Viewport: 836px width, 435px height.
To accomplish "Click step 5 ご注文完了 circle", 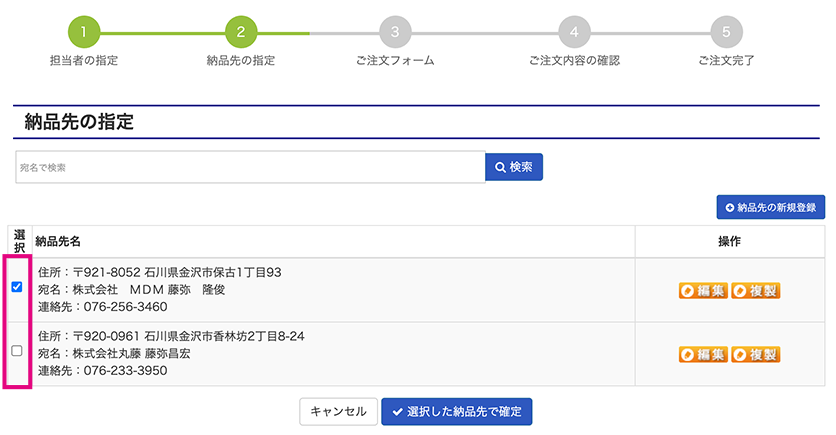I will click(726, 32).
